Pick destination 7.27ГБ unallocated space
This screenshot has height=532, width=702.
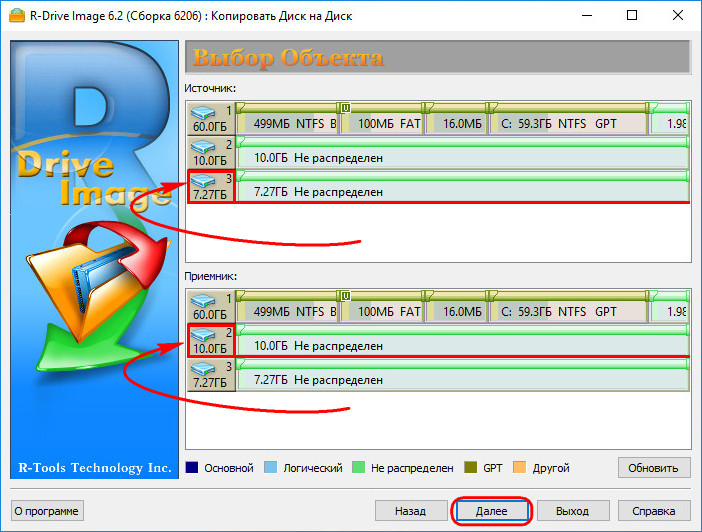462,380
